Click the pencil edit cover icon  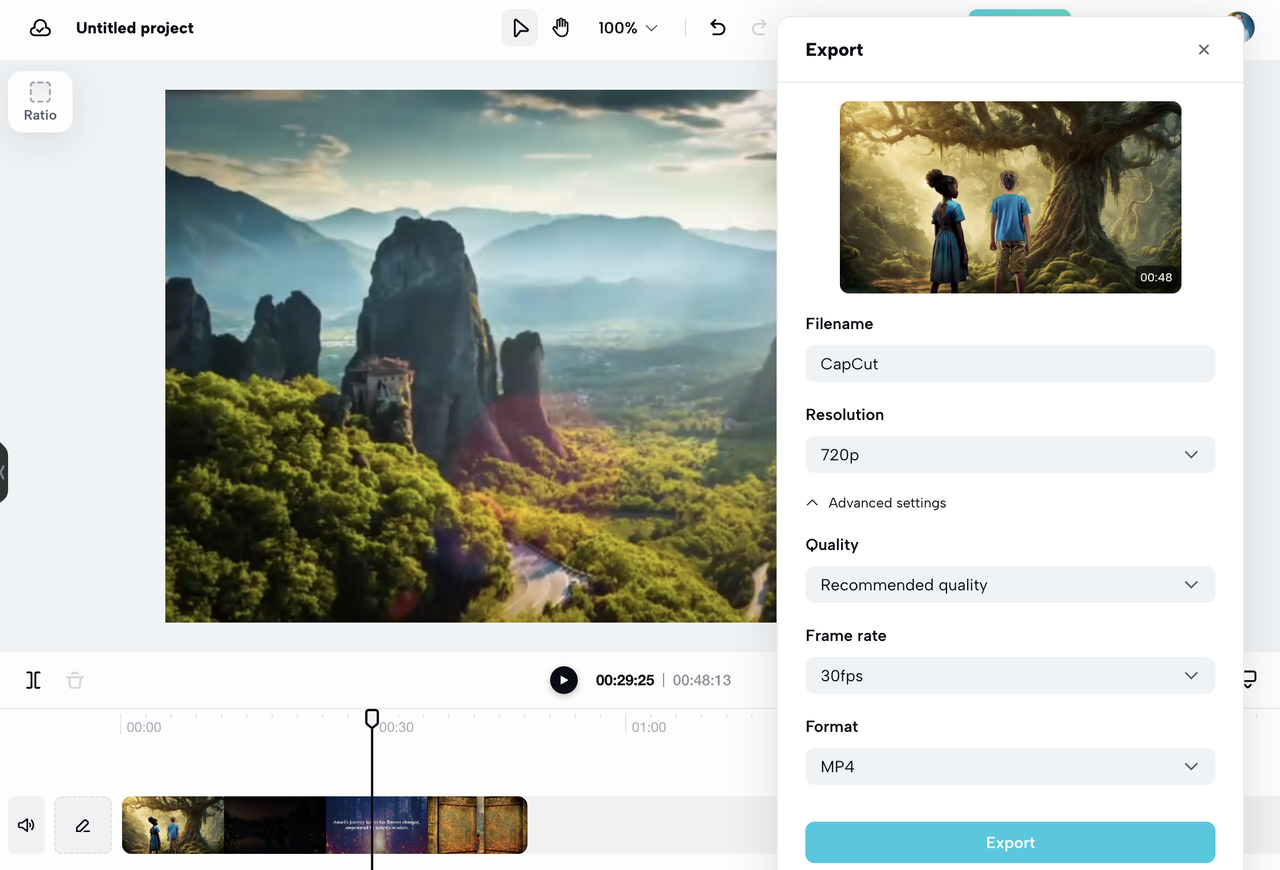pos(83,825)
